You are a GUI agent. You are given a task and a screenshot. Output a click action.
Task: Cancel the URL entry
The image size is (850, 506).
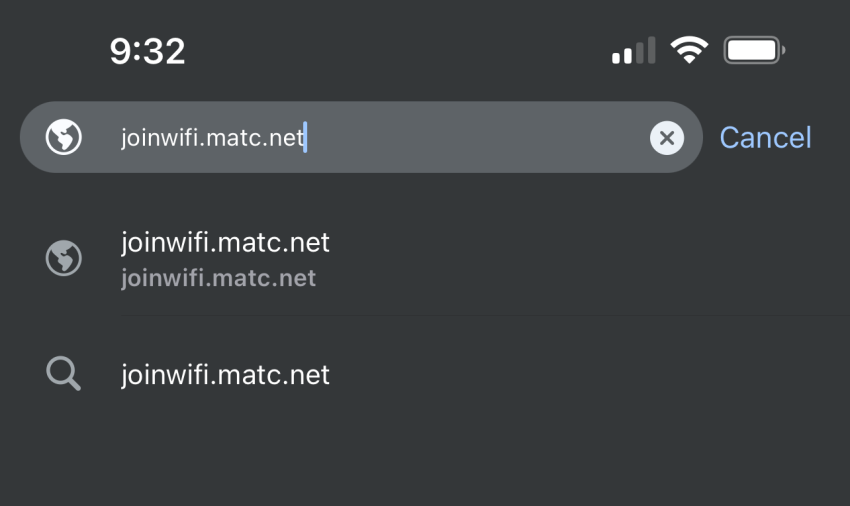coord(765,137)
